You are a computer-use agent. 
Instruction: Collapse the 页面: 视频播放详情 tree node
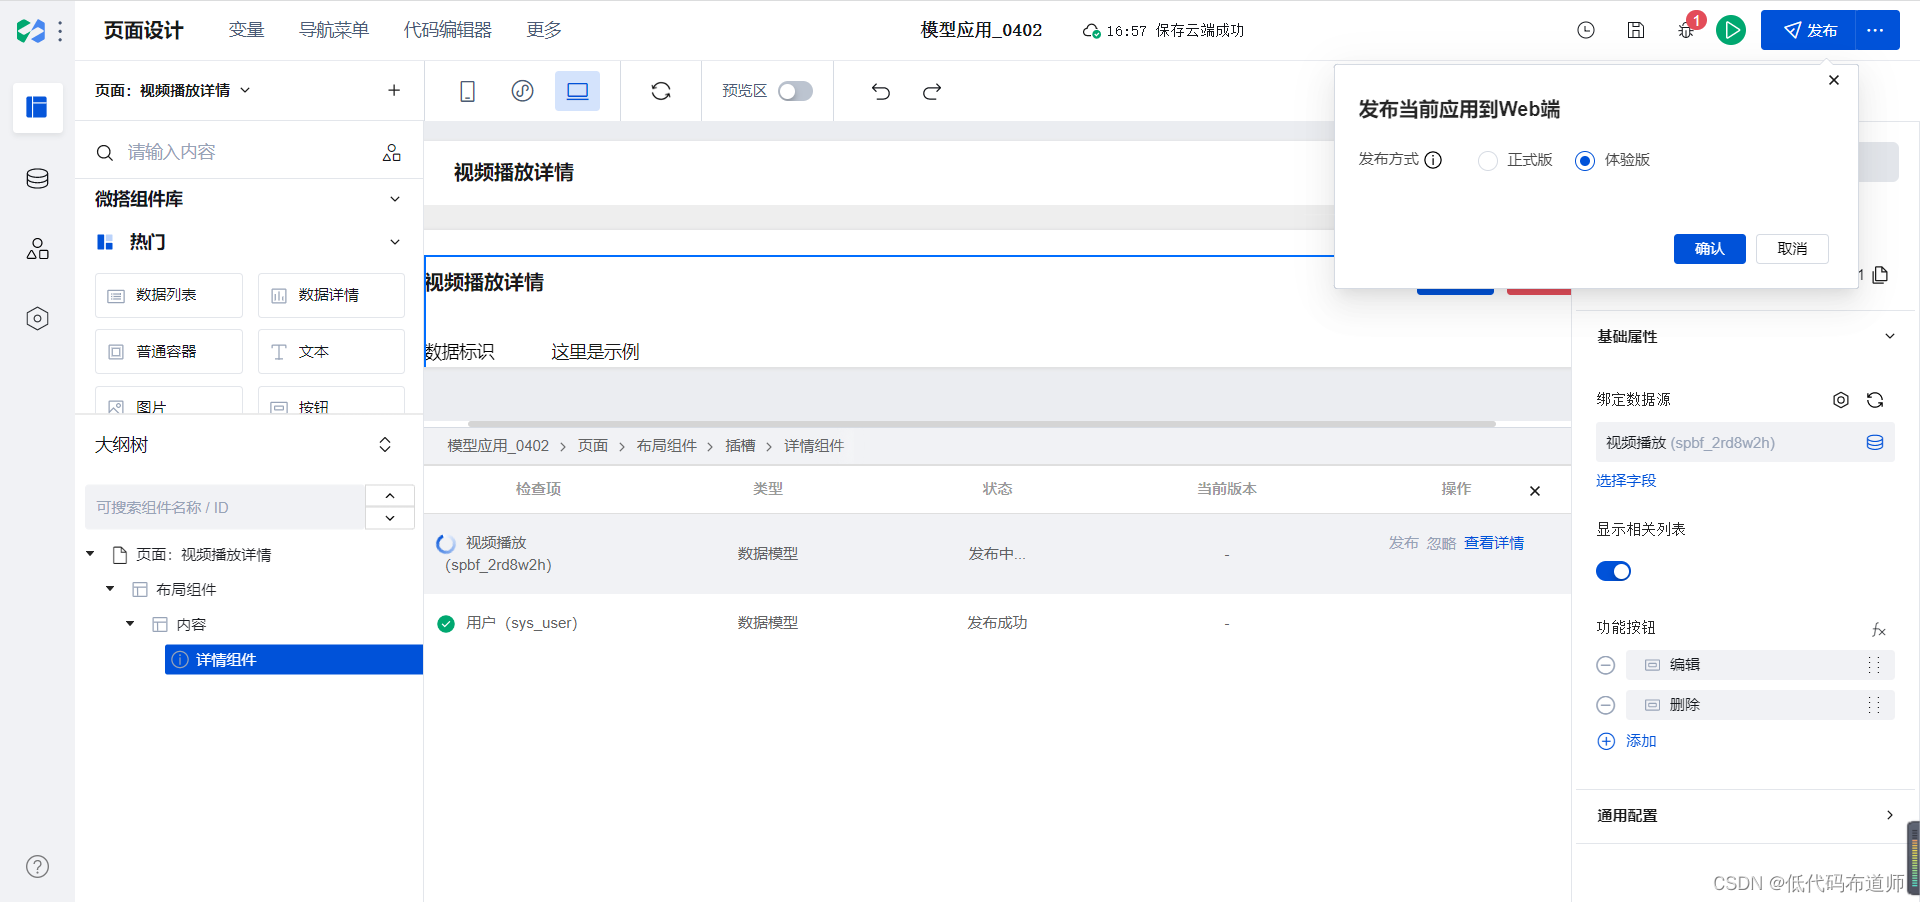90,554
